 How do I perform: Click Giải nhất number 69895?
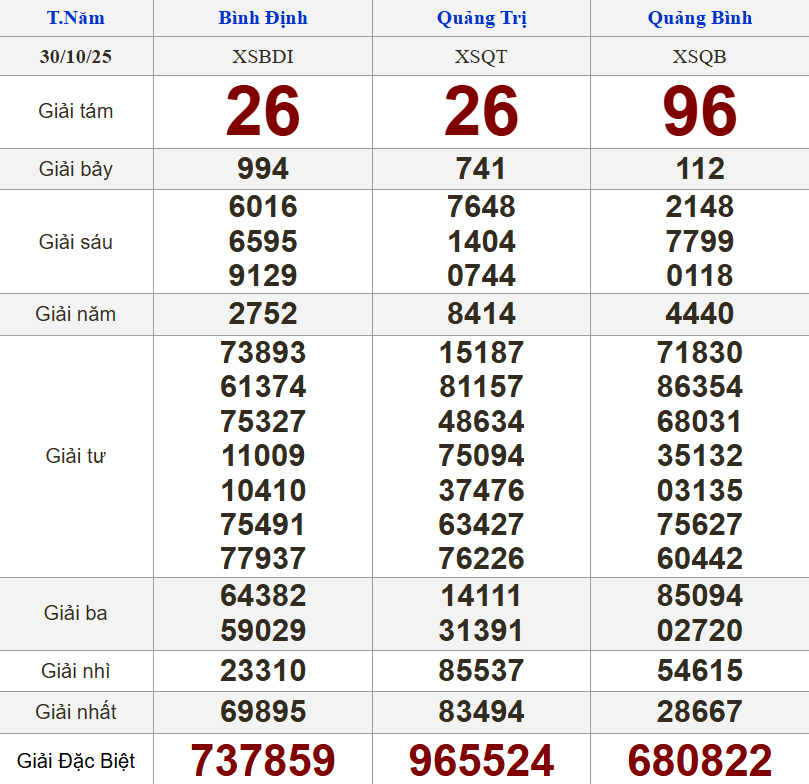click(x=263, y=712)
